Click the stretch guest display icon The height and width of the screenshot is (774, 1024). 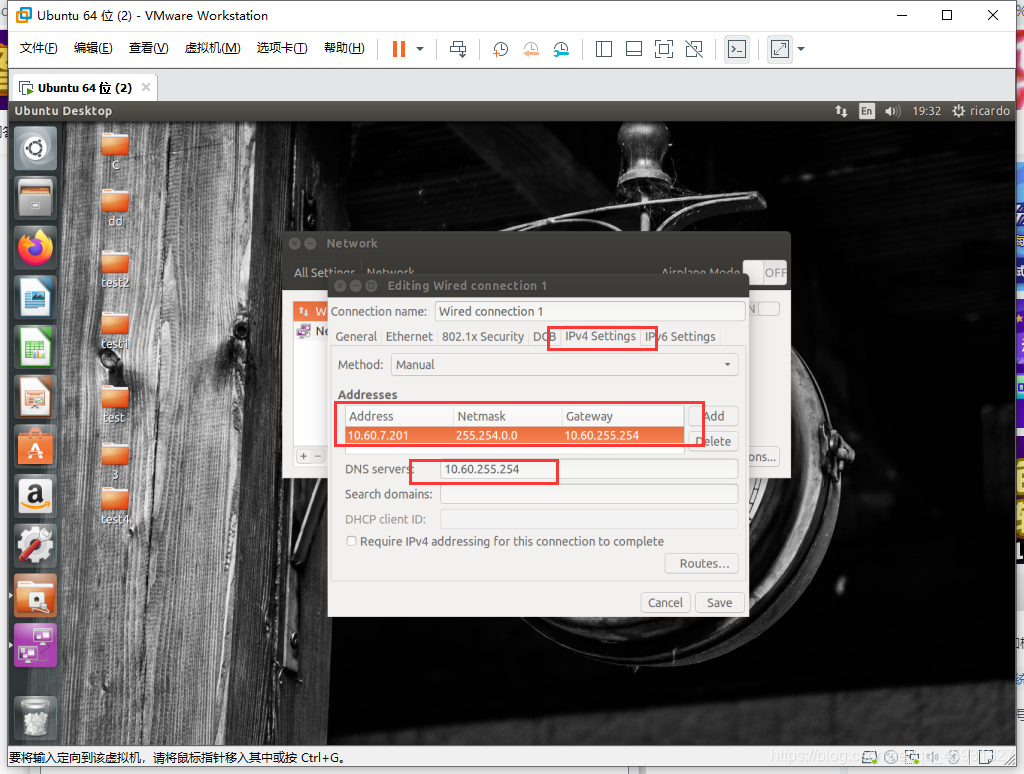pos(780,49)
